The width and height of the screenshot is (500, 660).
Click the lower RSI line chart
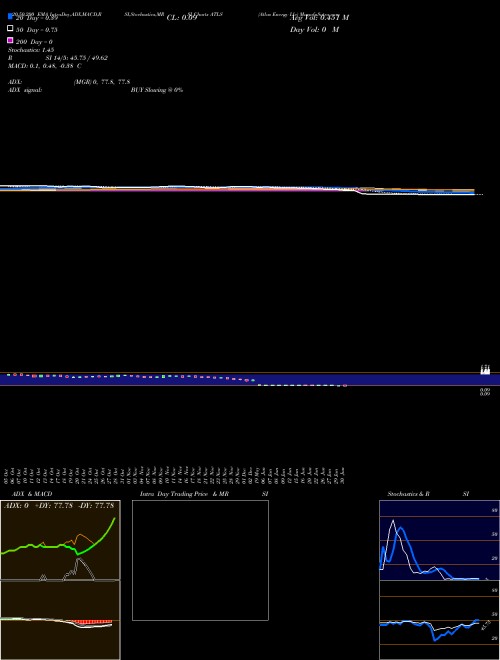439,620
